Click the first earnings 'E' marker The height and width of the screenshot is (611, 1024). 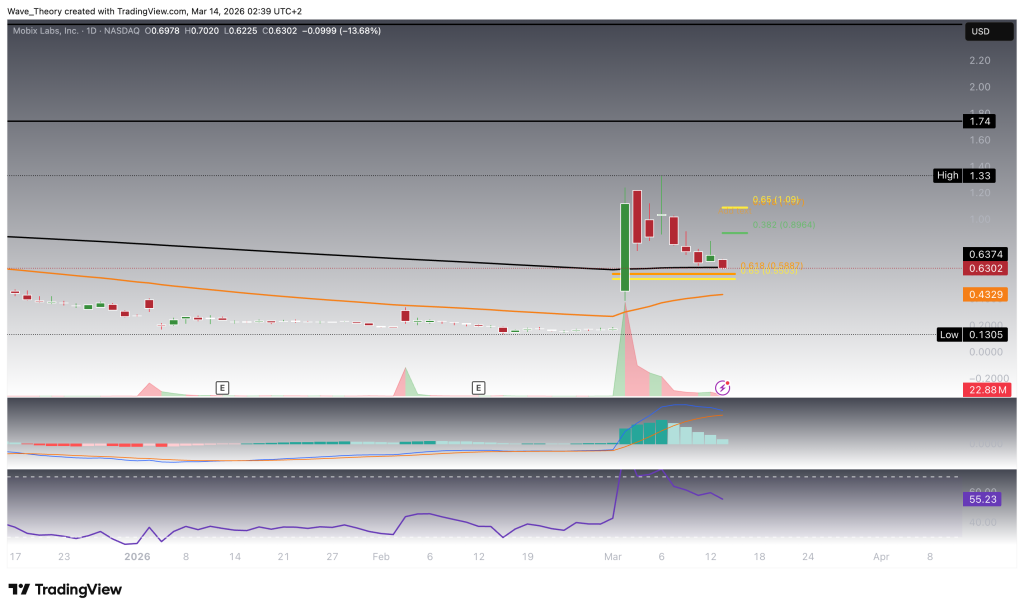point(222,386)
